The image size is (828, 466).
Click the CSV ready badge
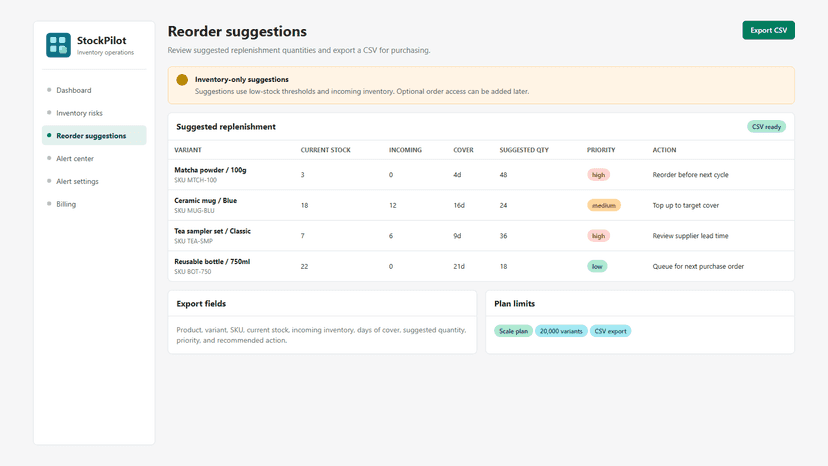pyautogui.click(x=766, y=127)
